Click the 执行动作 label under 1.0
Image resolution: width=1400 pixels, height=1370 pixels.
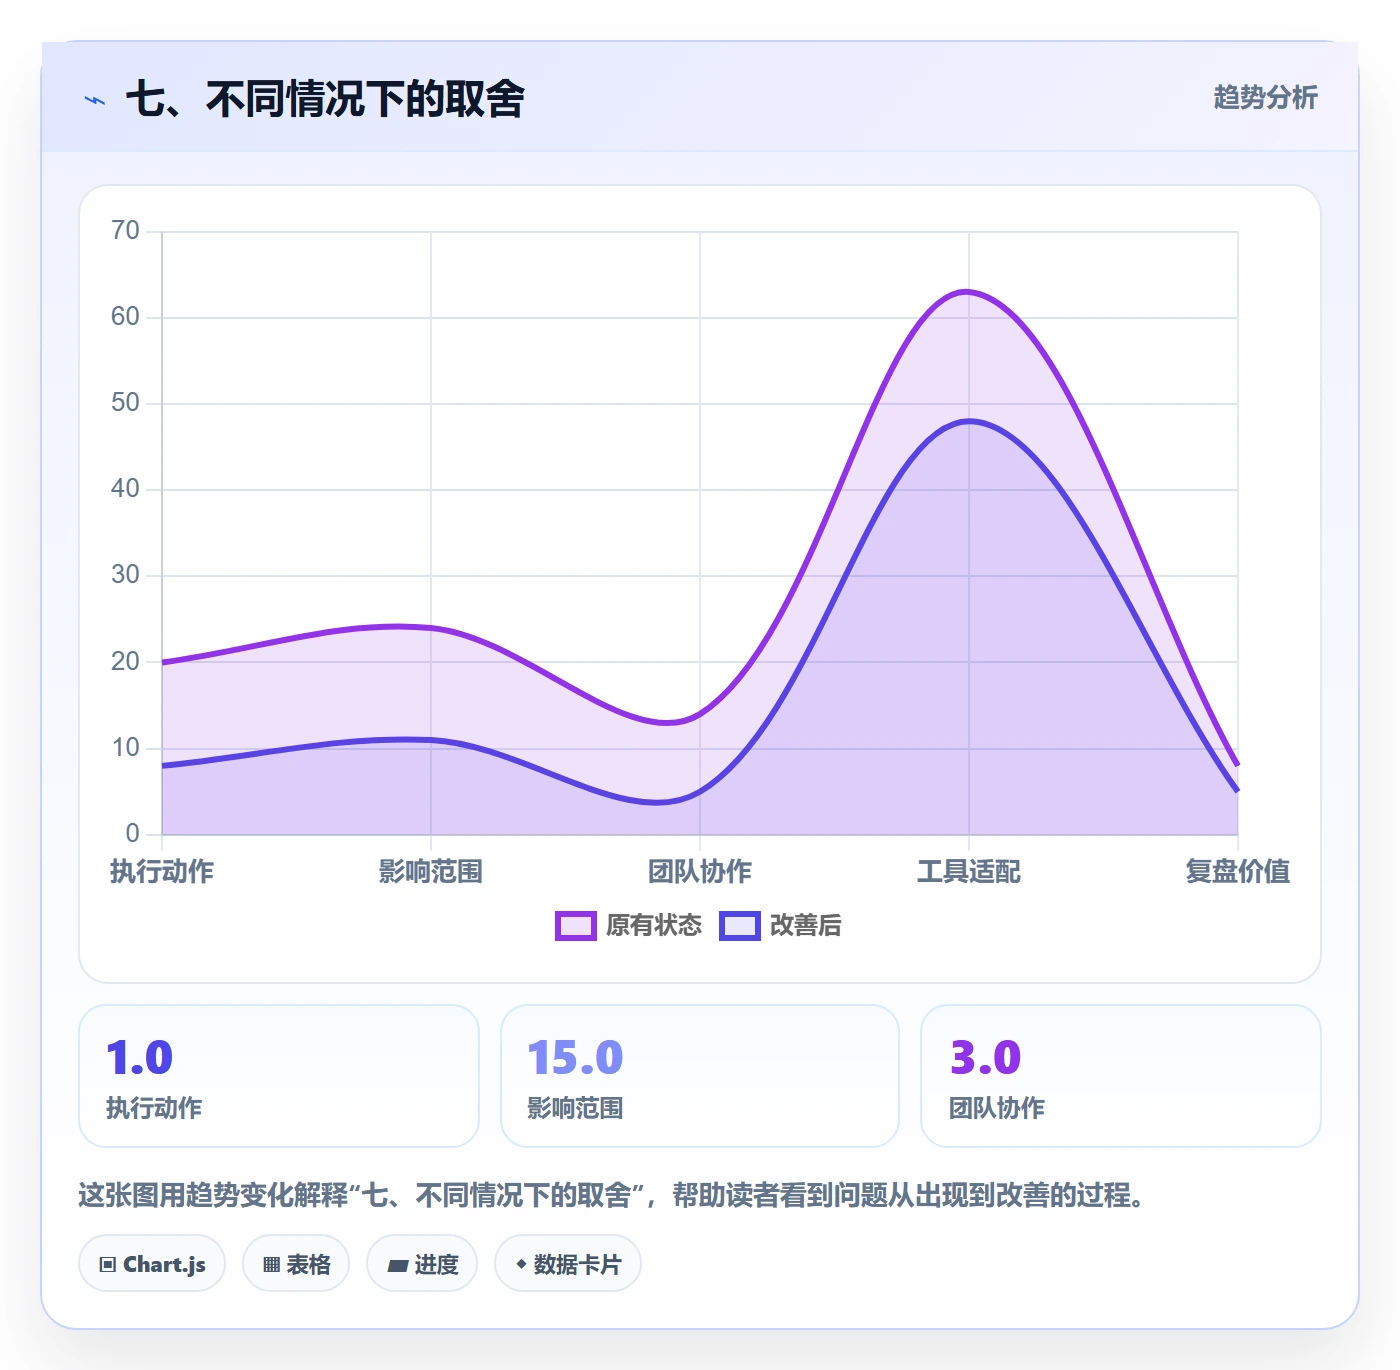point(154,1108)
